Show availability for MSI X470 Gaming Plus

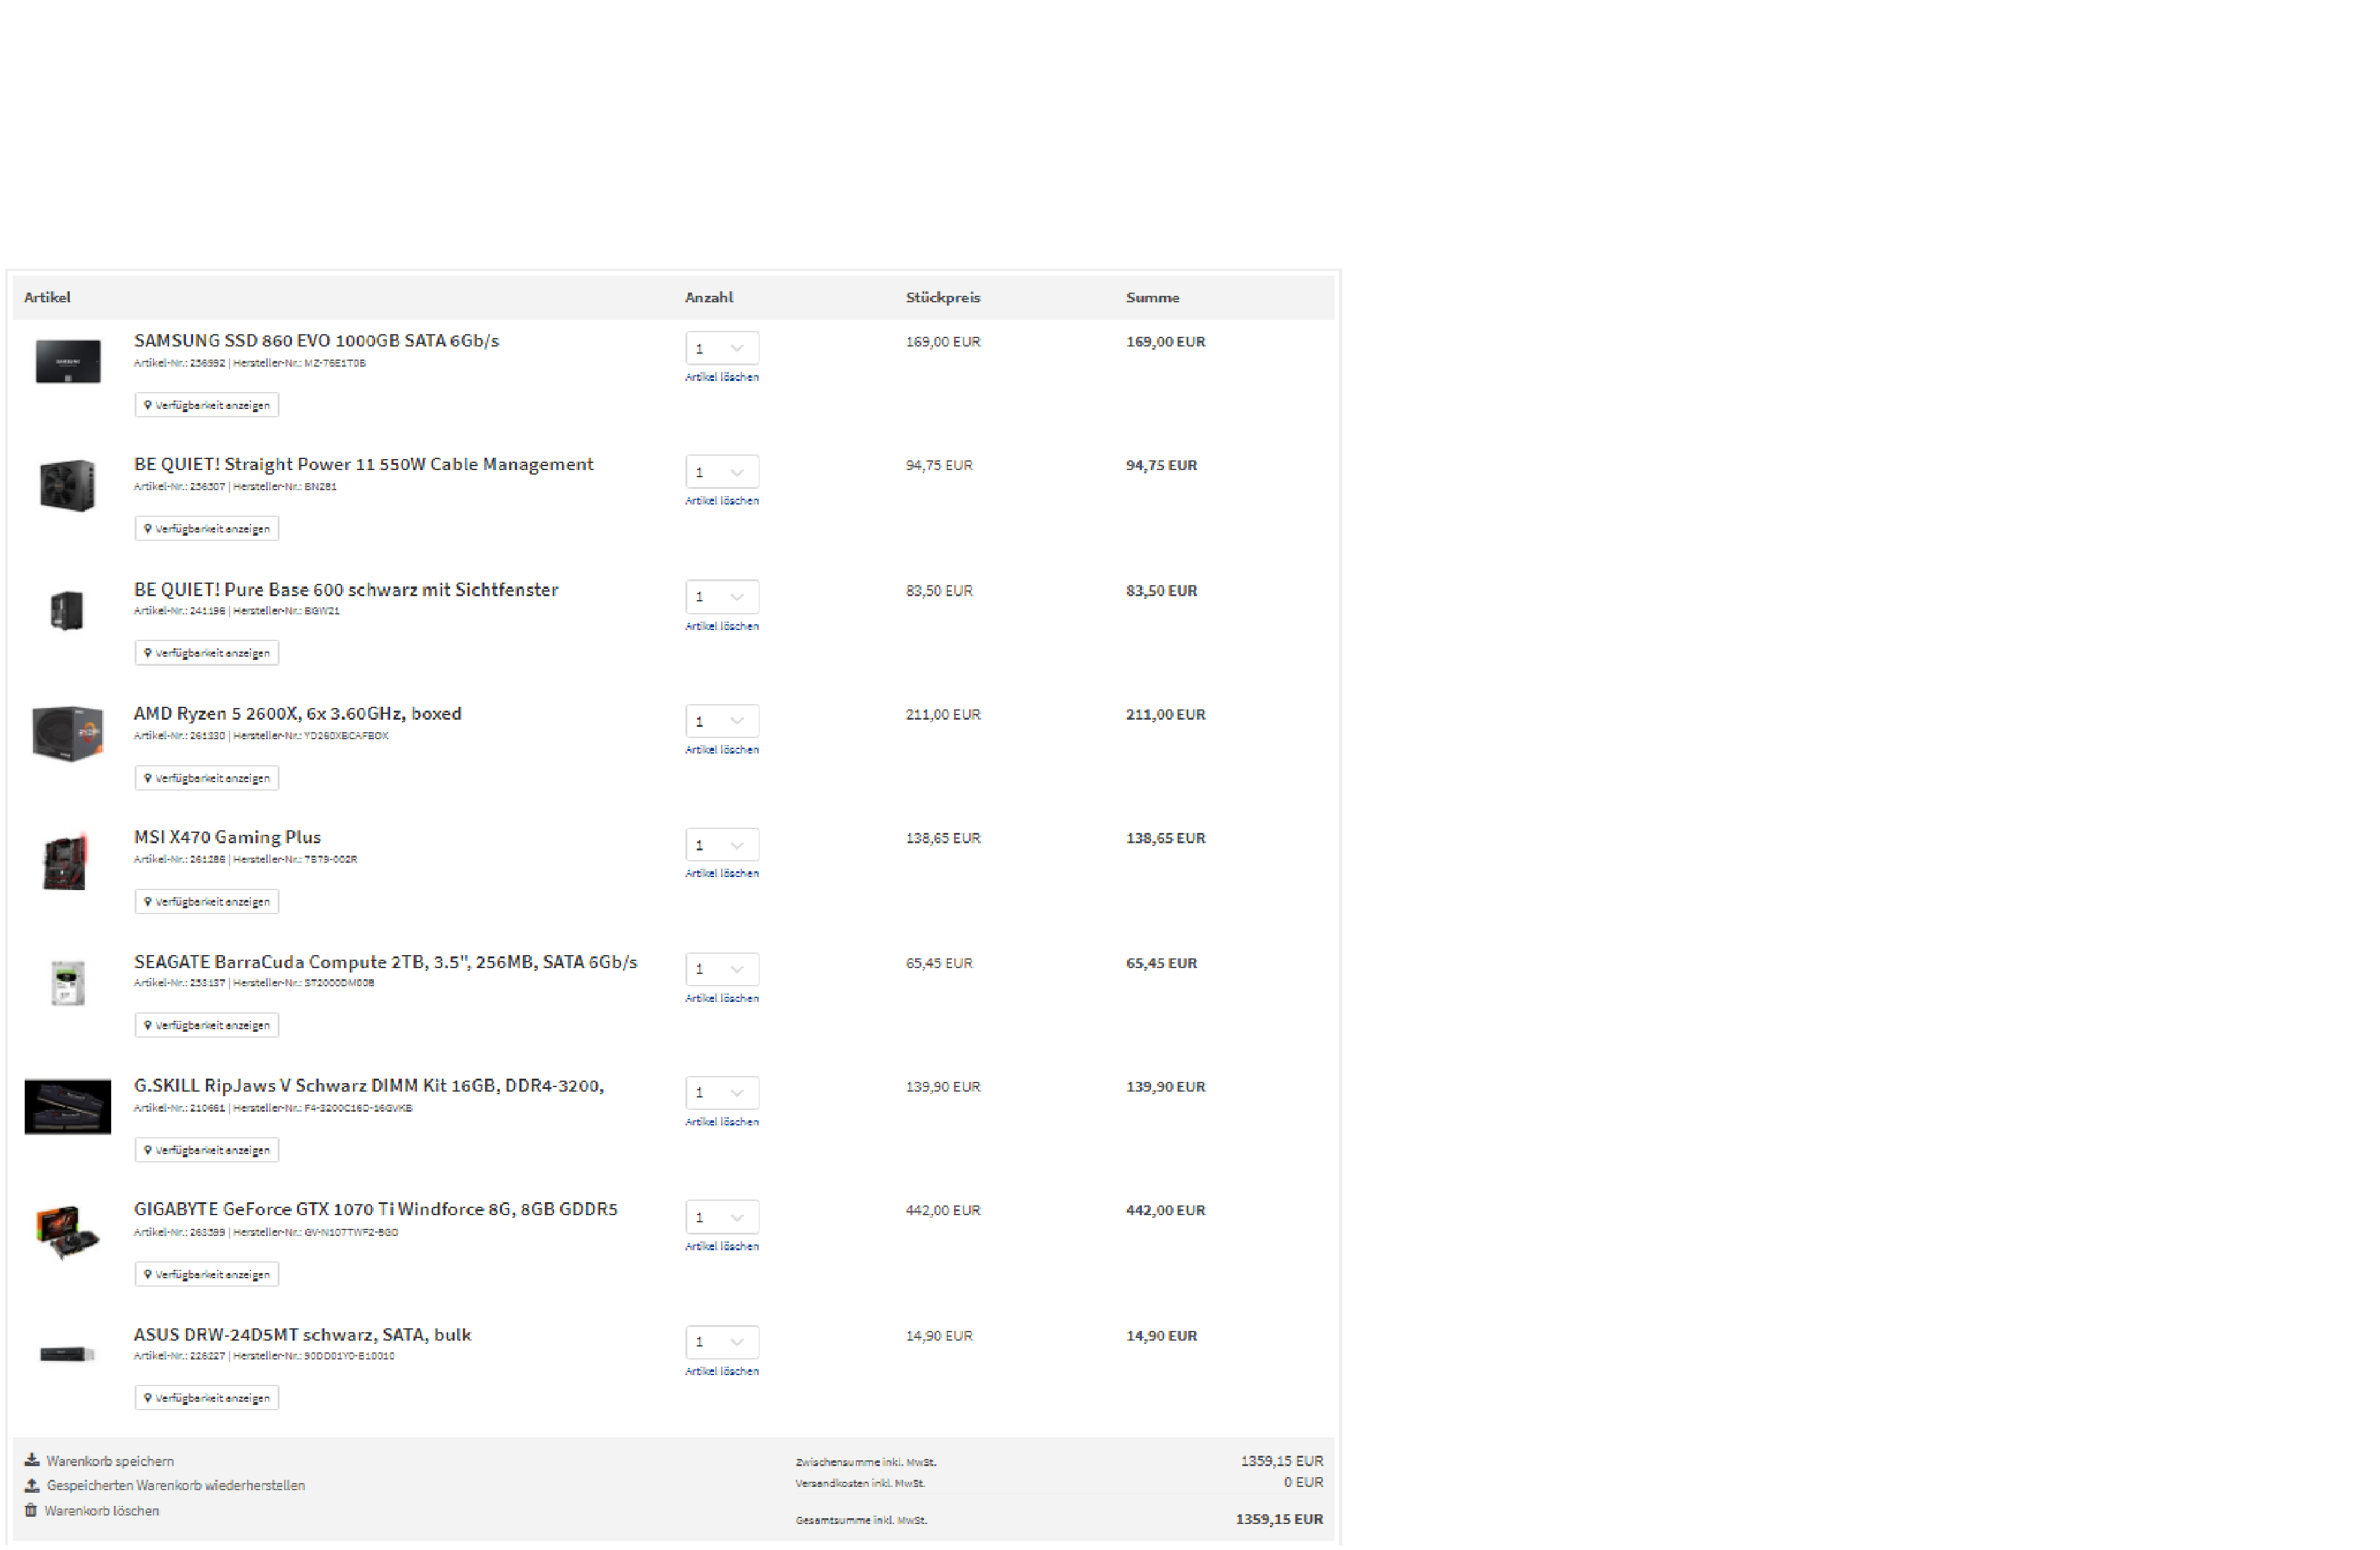coord(207,901)
